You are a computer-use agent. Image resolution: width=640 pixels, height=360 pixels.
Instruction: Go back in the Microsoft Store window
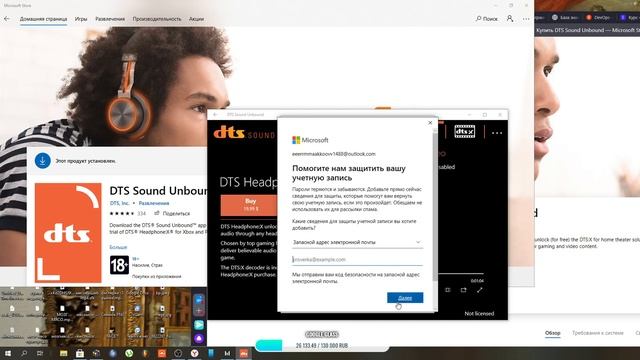(7, 19)
